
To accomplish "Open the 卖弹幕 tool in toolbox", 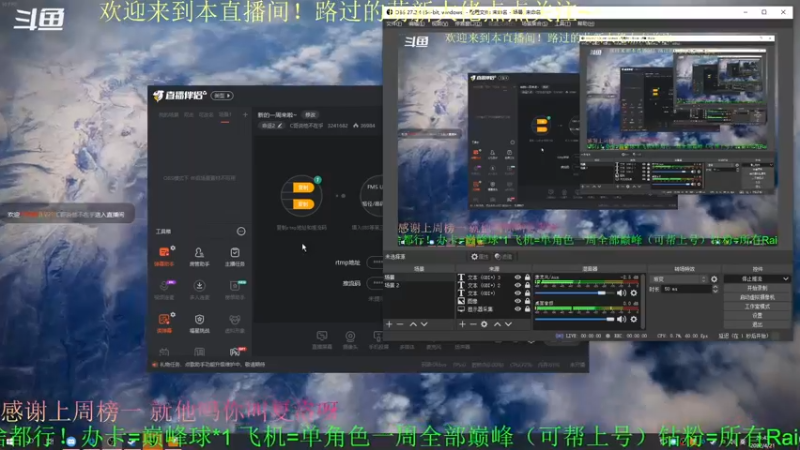I will coord(164,323).
